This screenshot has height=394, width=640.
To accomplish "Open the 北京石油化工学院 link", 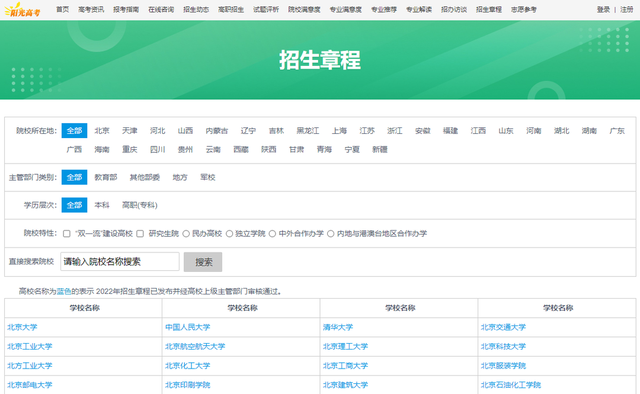I will click(x=511, y=385).
